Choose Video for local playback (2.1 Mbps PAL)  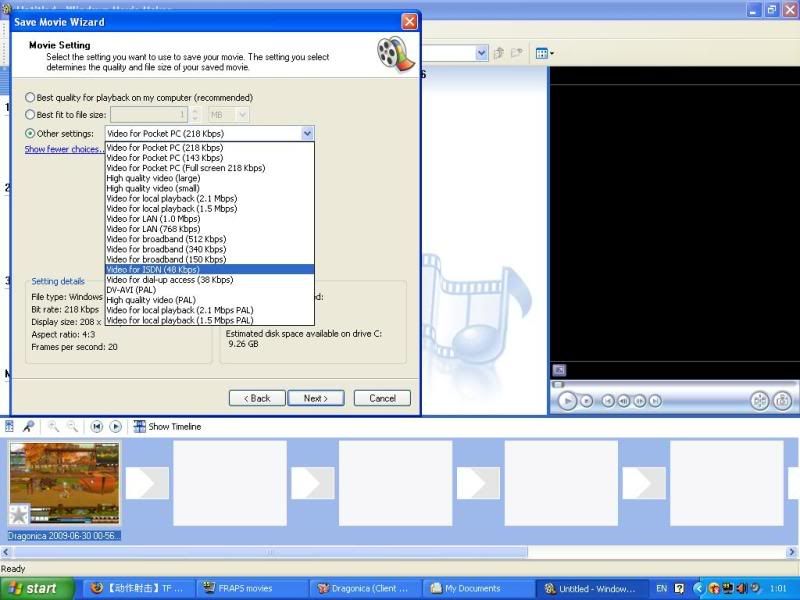pos(209,310)
